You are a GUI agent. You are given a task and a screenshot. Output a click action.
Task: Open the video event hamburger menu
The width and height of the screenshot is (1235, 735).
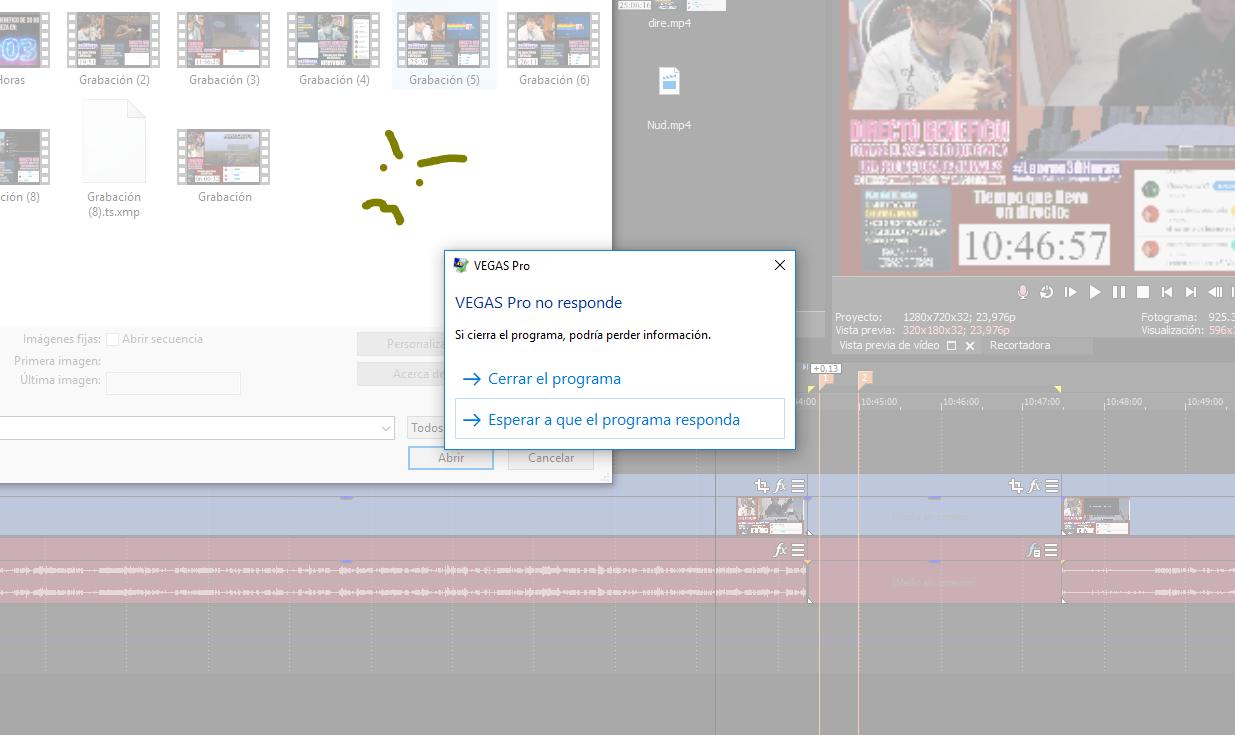[797, 486]
